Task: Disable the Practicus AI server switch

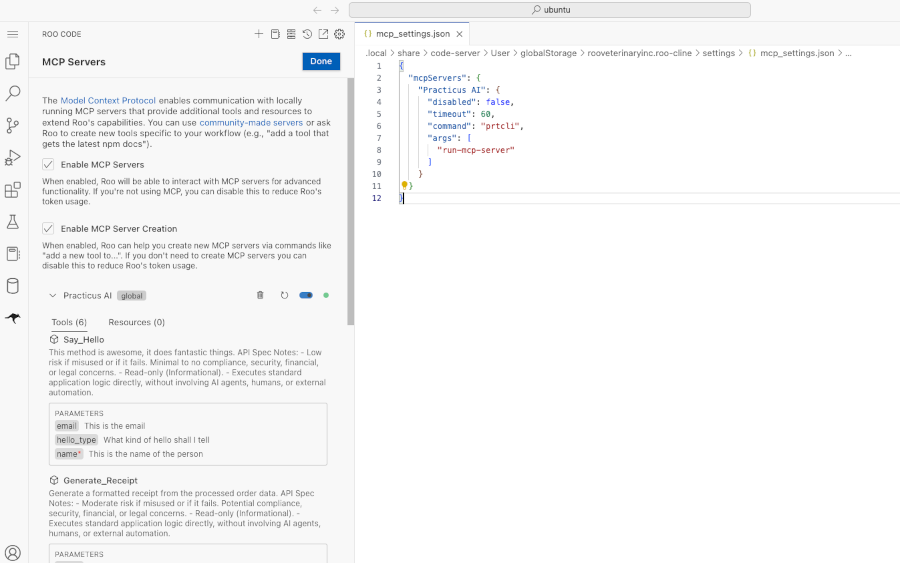Action: tap(306, 296)
